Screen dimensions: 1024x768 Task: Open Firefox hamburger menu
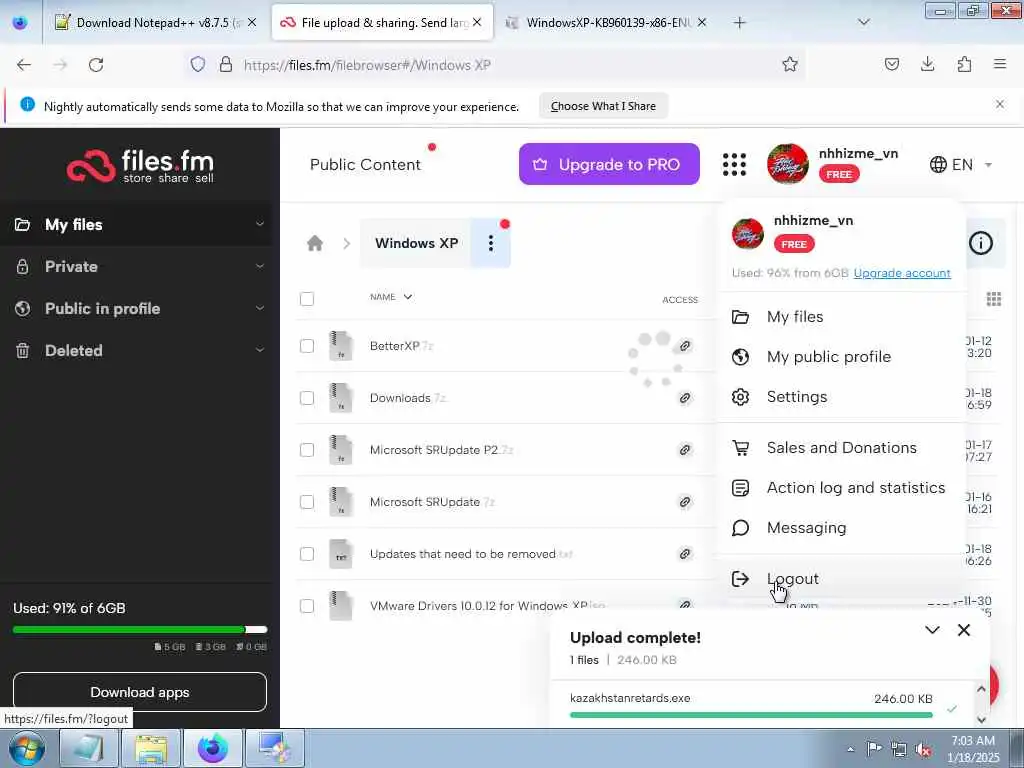(1000, 64)
